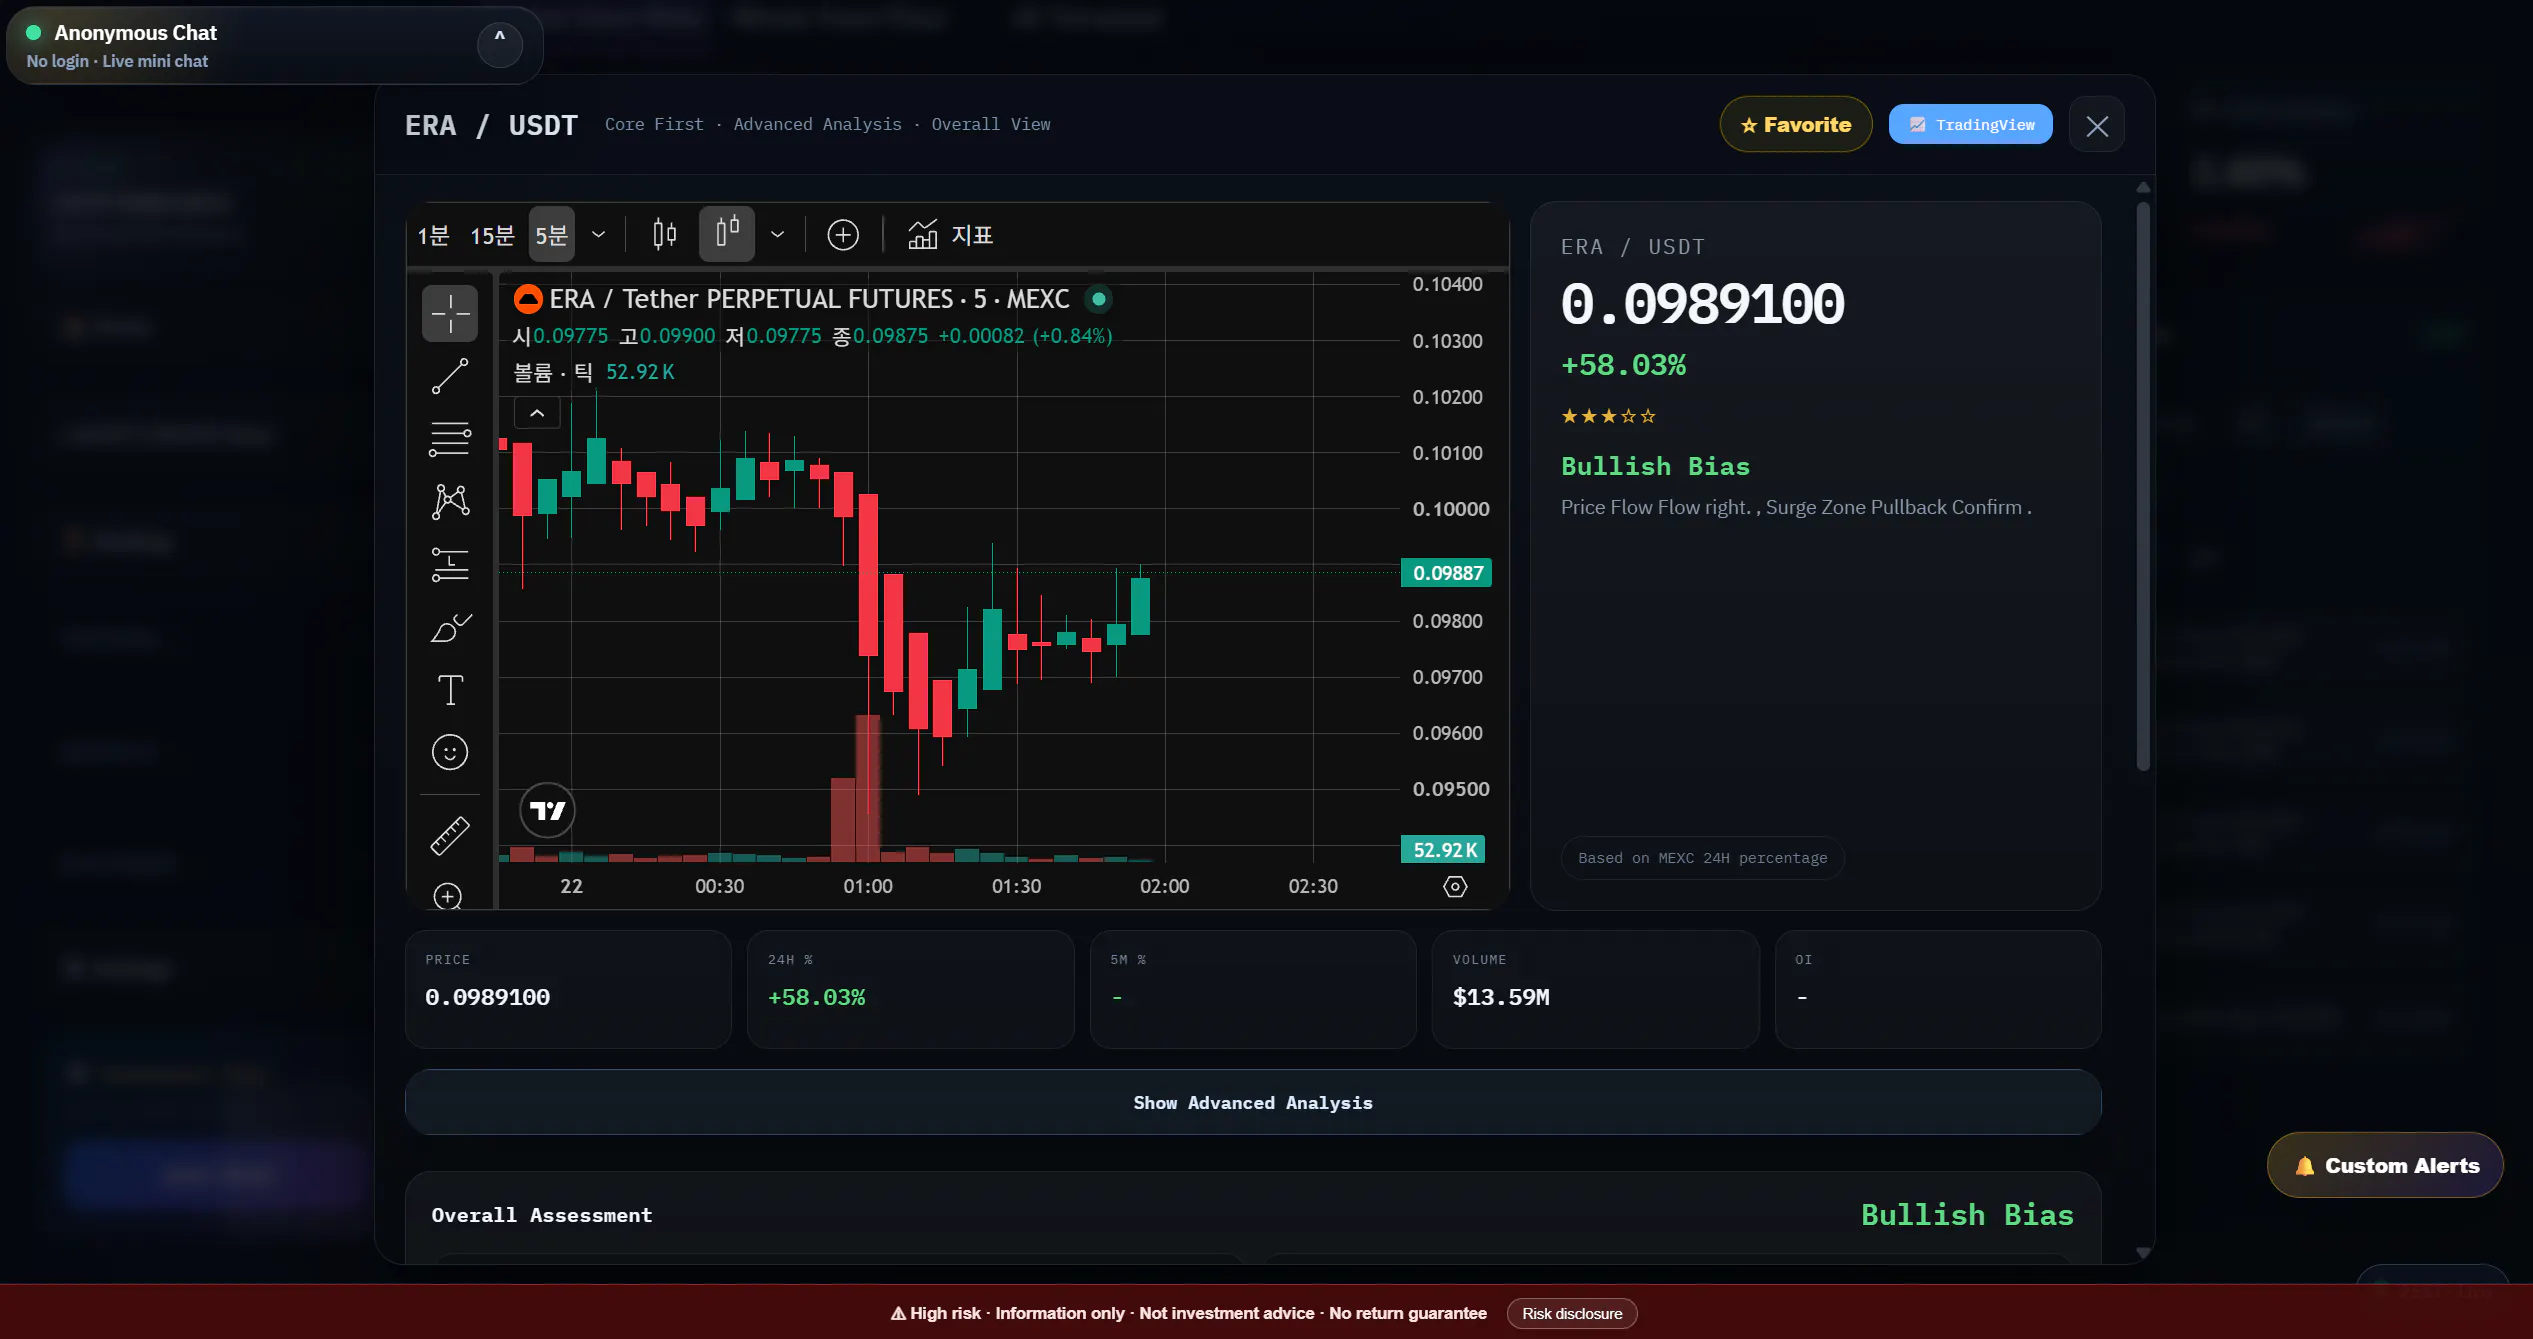Click the three-star rating

coord(1608,416)
